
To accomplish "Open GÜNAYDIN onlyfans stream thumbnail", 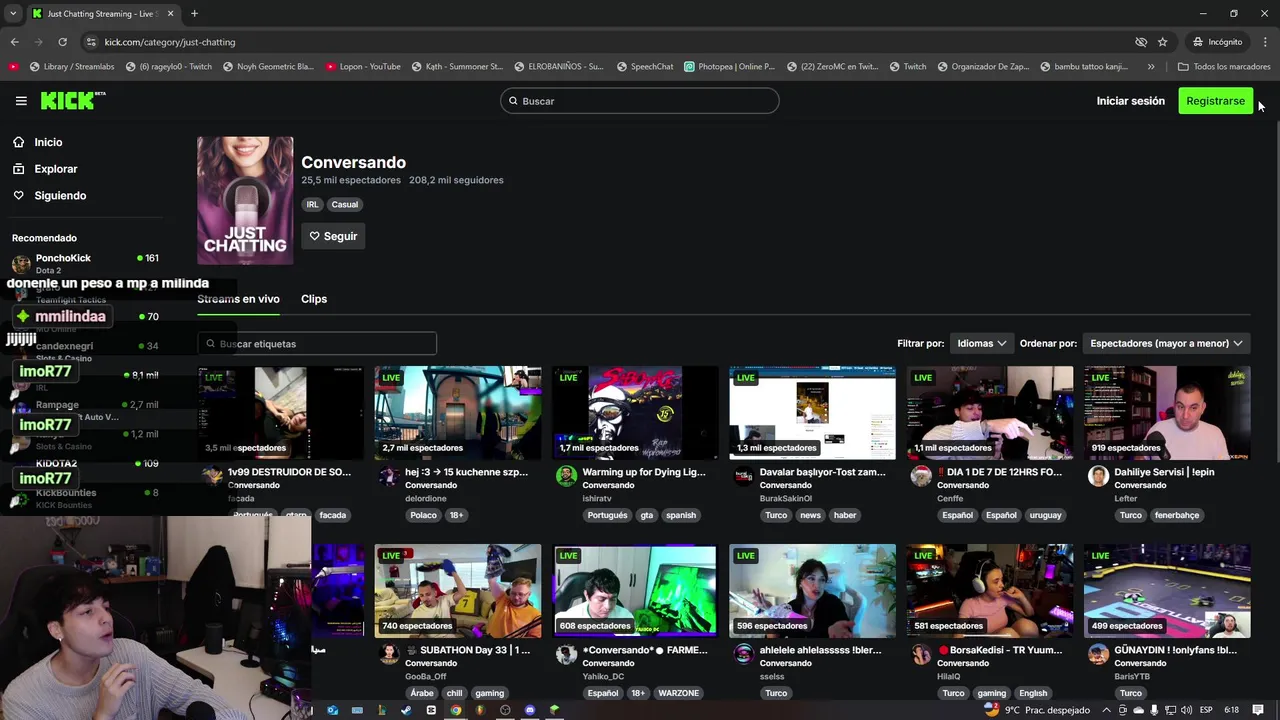I will click(1167, 591).
